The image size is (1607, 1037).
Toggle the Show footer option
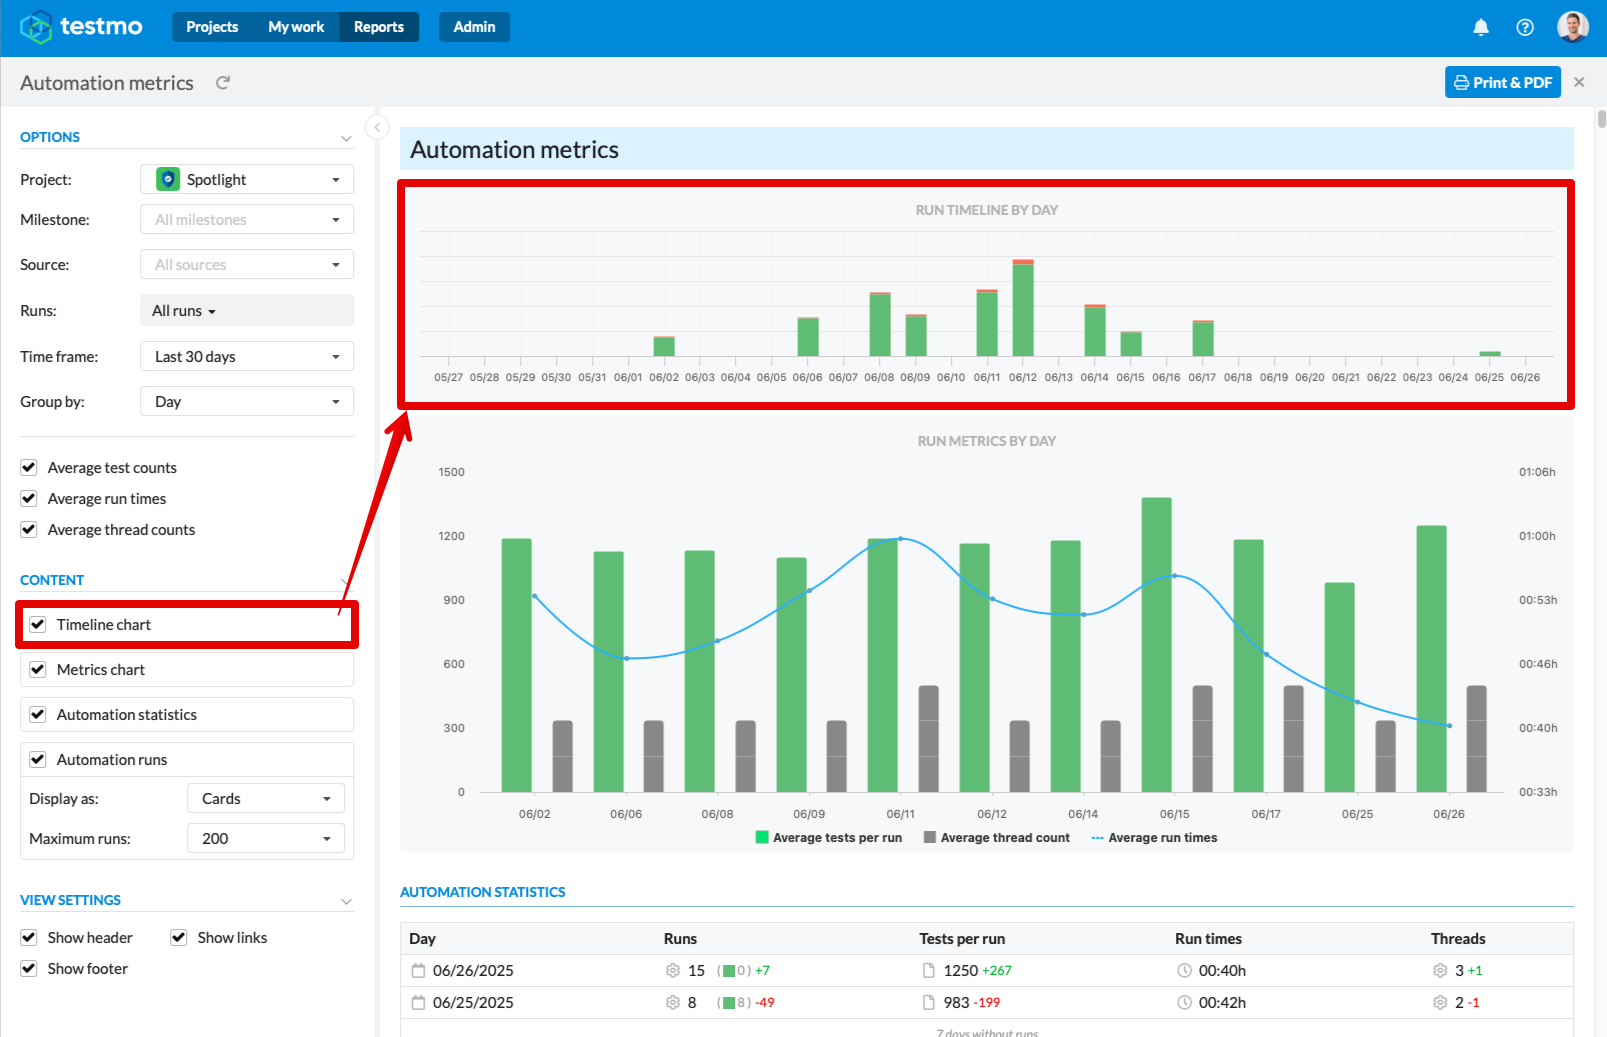tap(29, 968)
